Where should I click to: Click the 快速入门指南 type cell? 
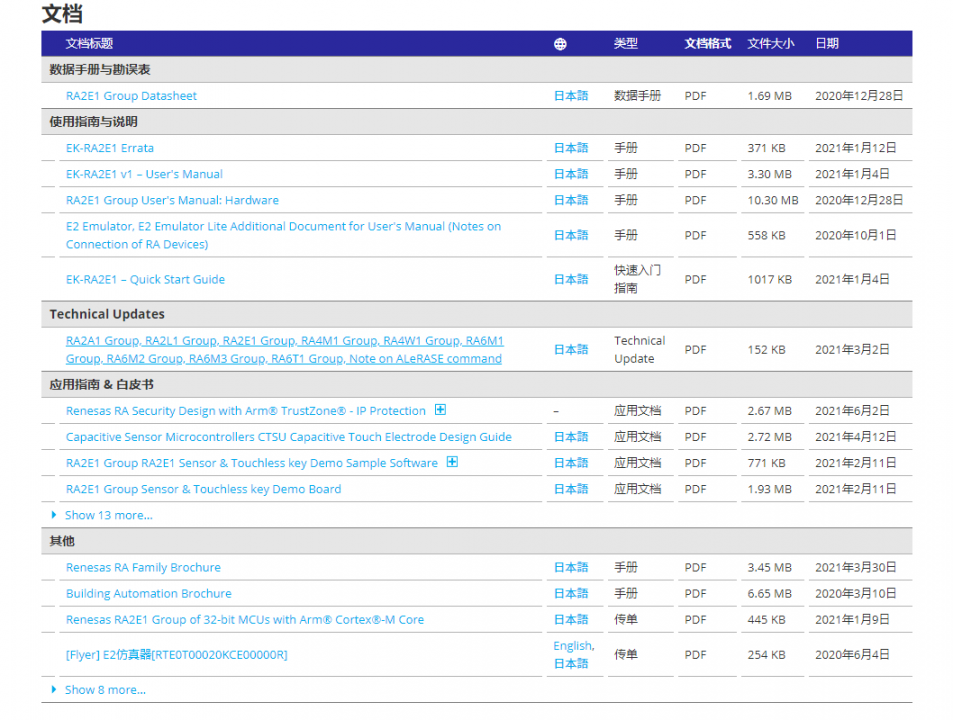click(x=638, y=279)
